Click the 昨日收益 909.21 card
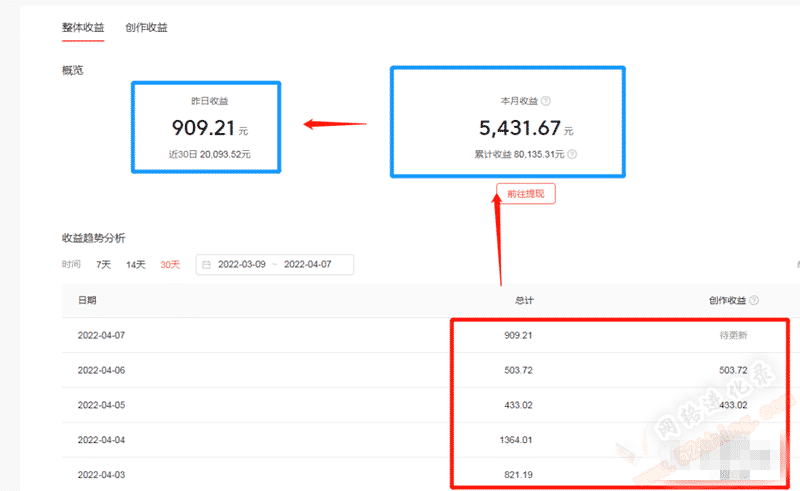This screenshot has width=800, height=491. [207, 127]
